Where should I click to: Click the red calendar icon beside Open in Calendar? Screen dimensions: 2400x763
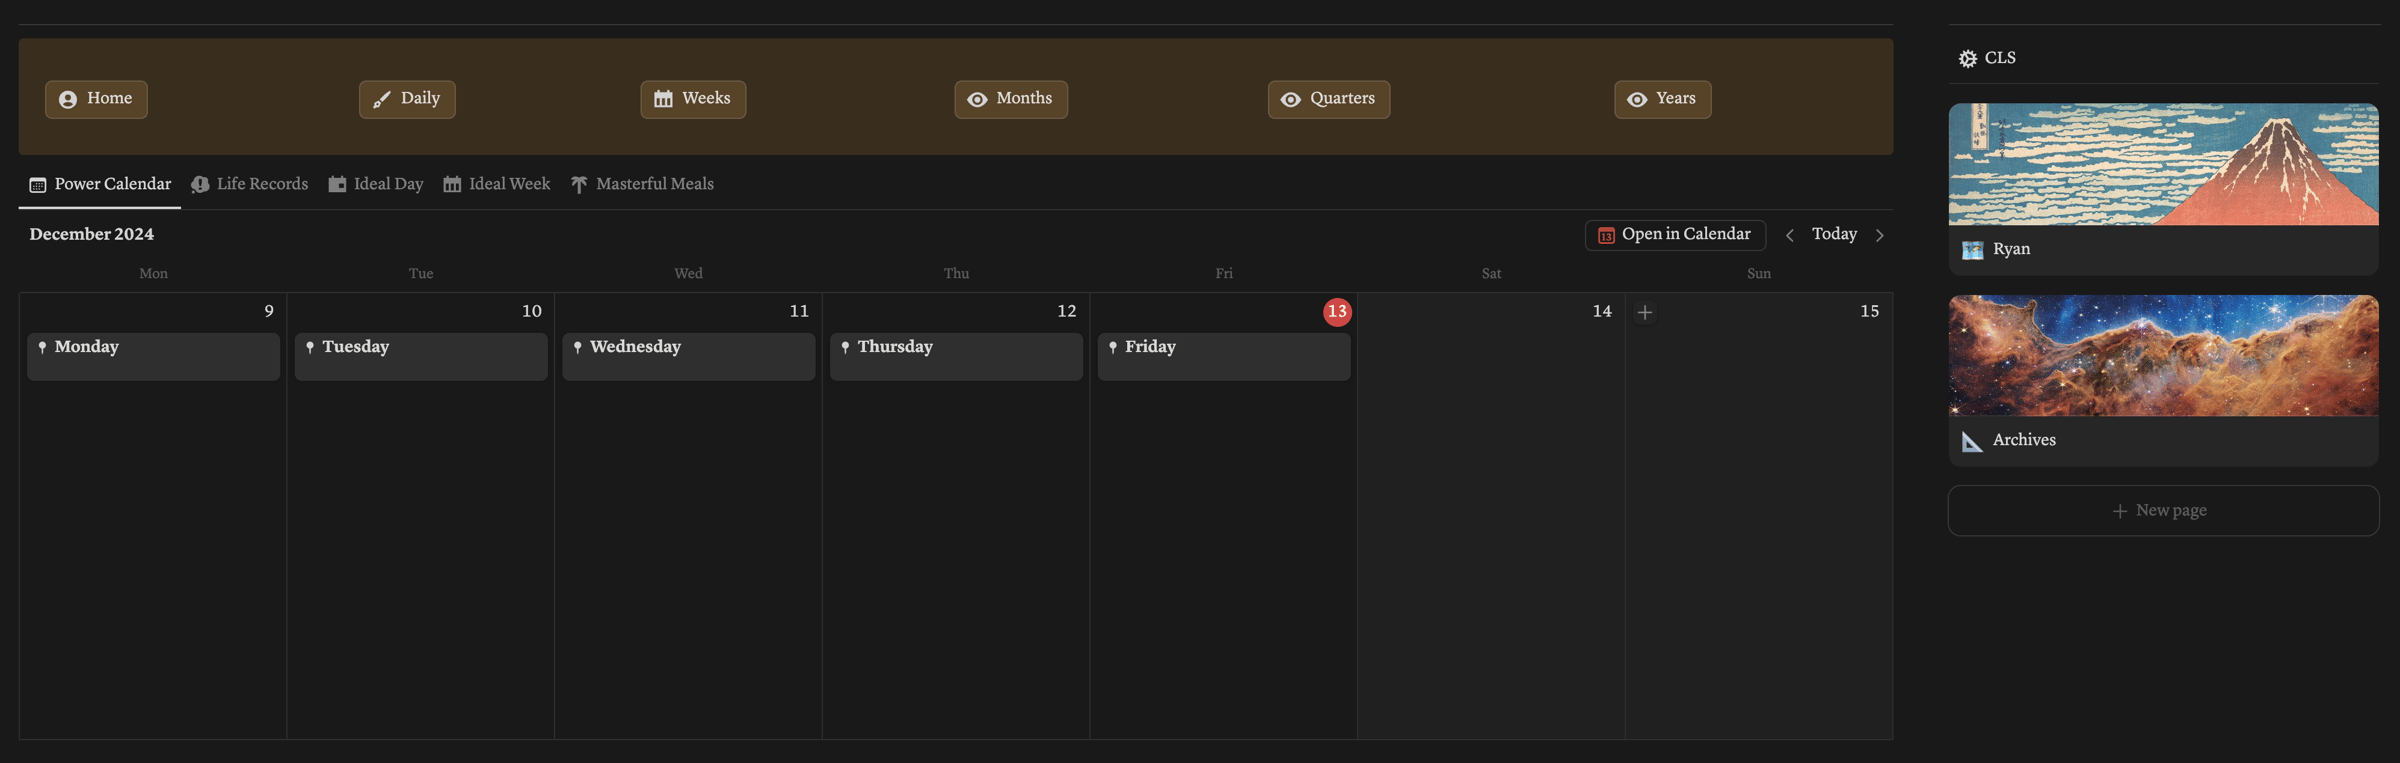click(1606, 236)
